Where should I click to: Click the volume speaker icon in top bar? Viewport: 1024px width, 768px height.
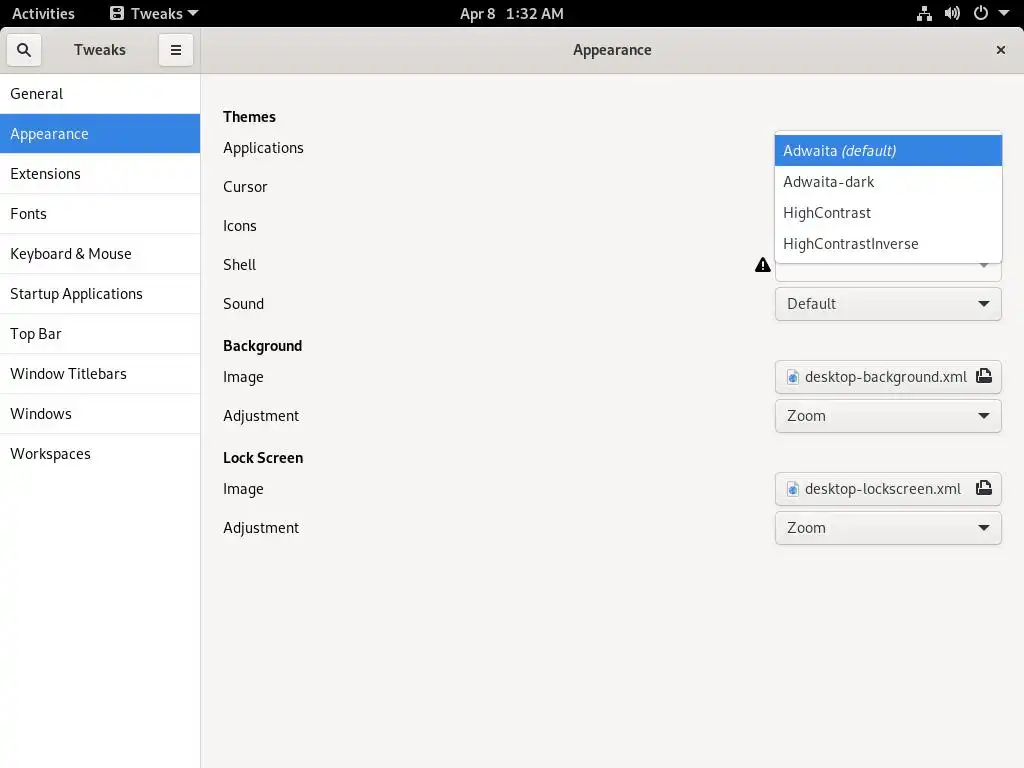point(952,13)
